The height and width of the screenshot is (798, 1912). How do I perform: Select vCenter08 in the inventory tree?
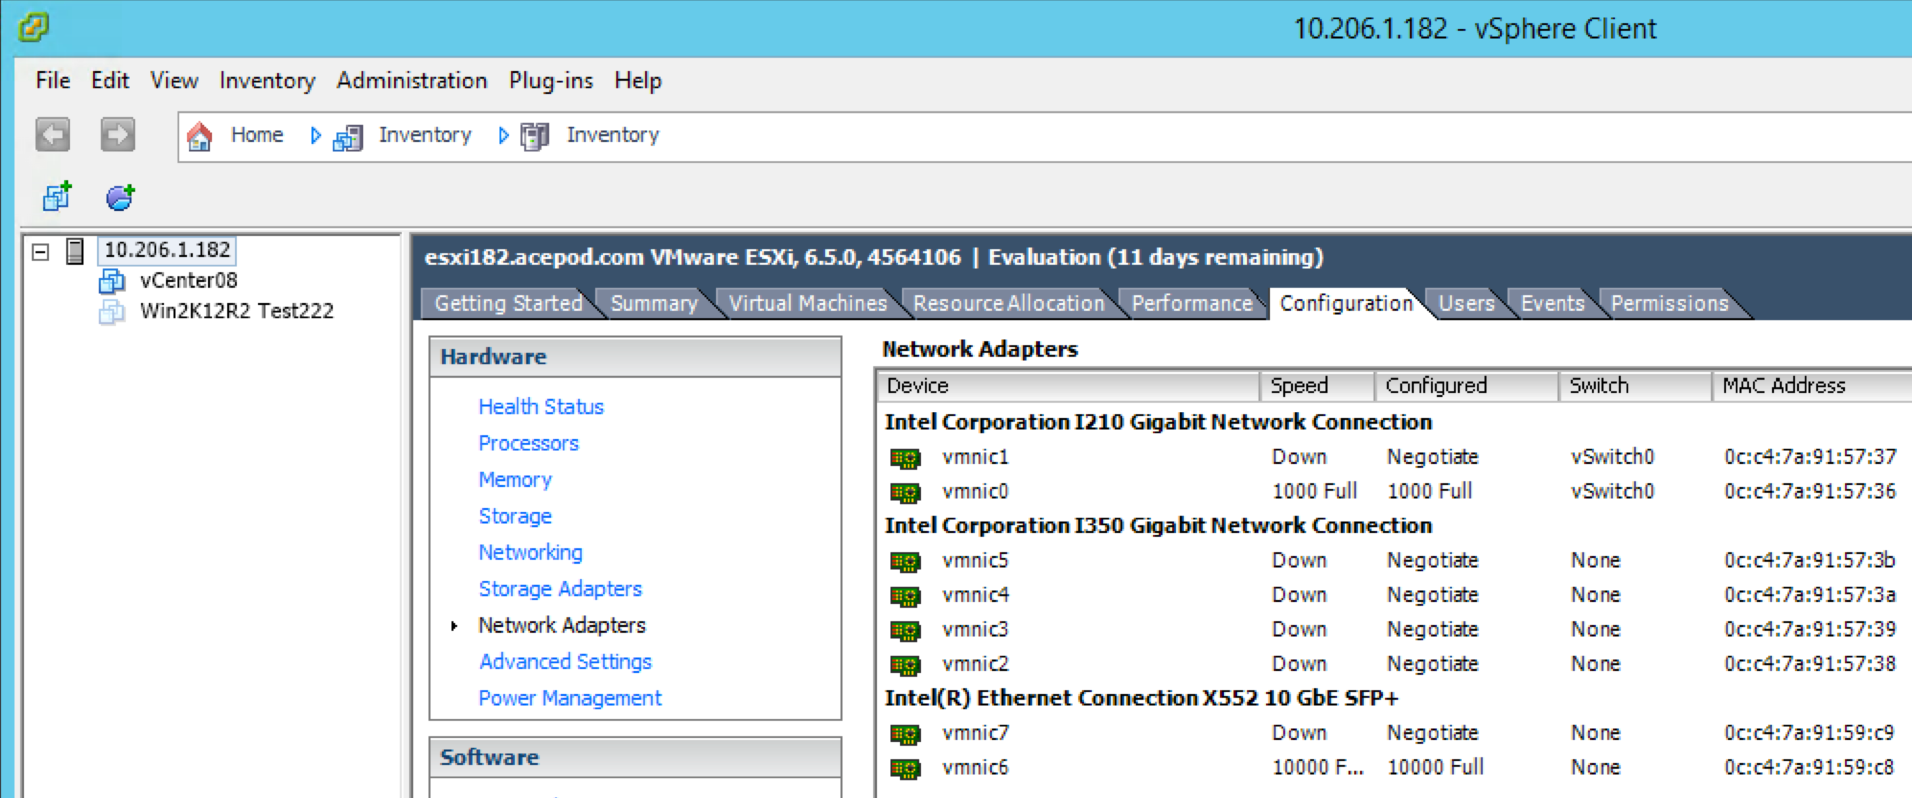pyautogui.click(x=188, y=281)
